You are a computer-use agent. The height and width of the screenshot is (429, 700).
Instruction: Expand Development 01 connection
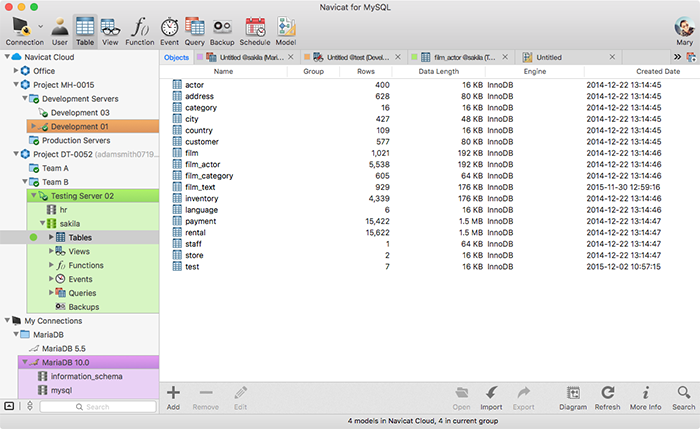click(33, 126)
